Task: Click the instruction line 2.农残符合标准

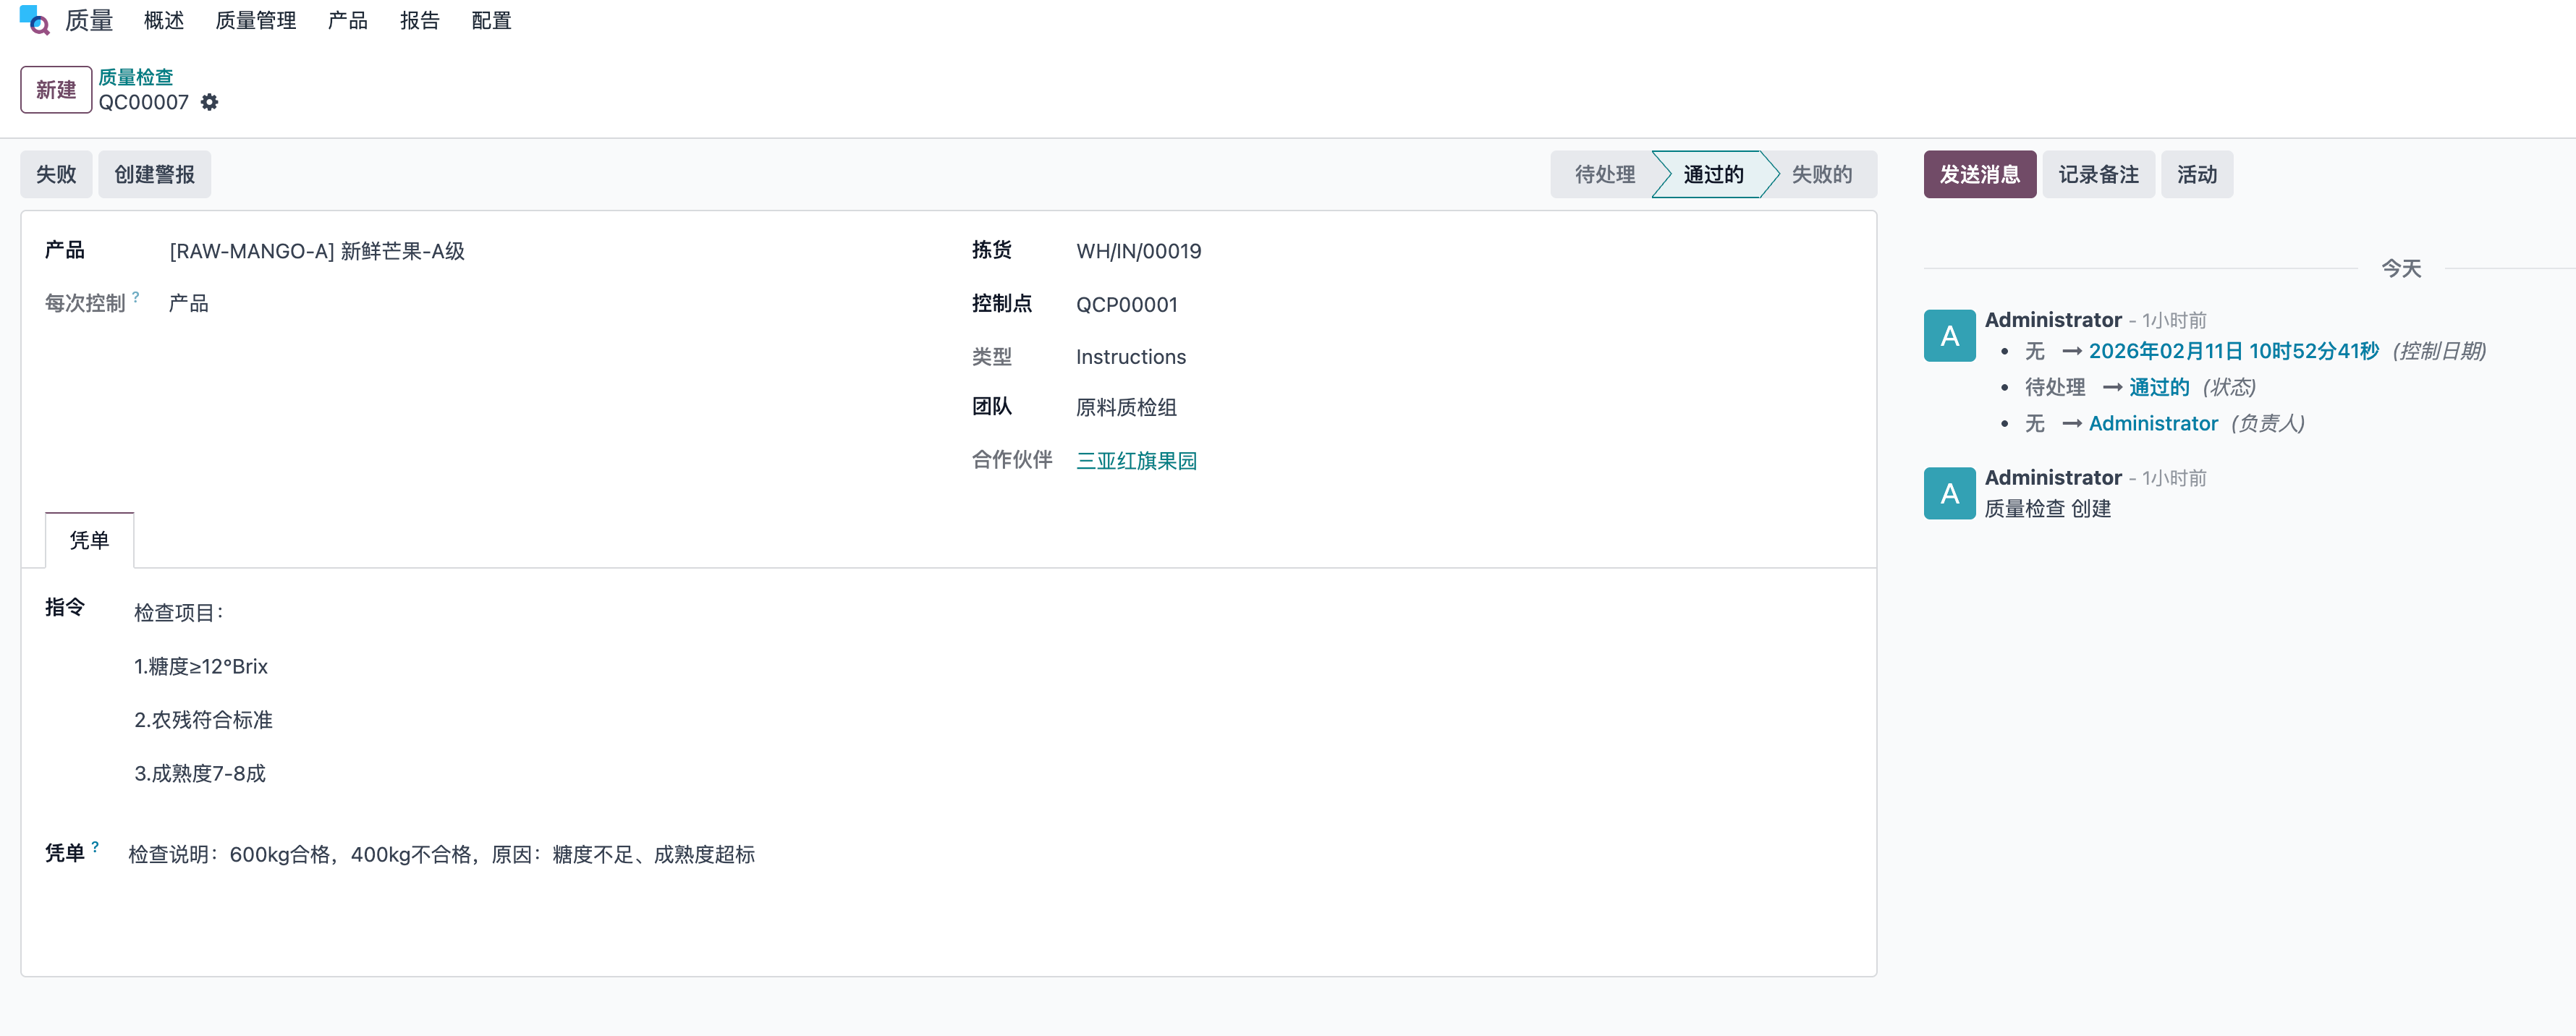Action: pos(203,720)
